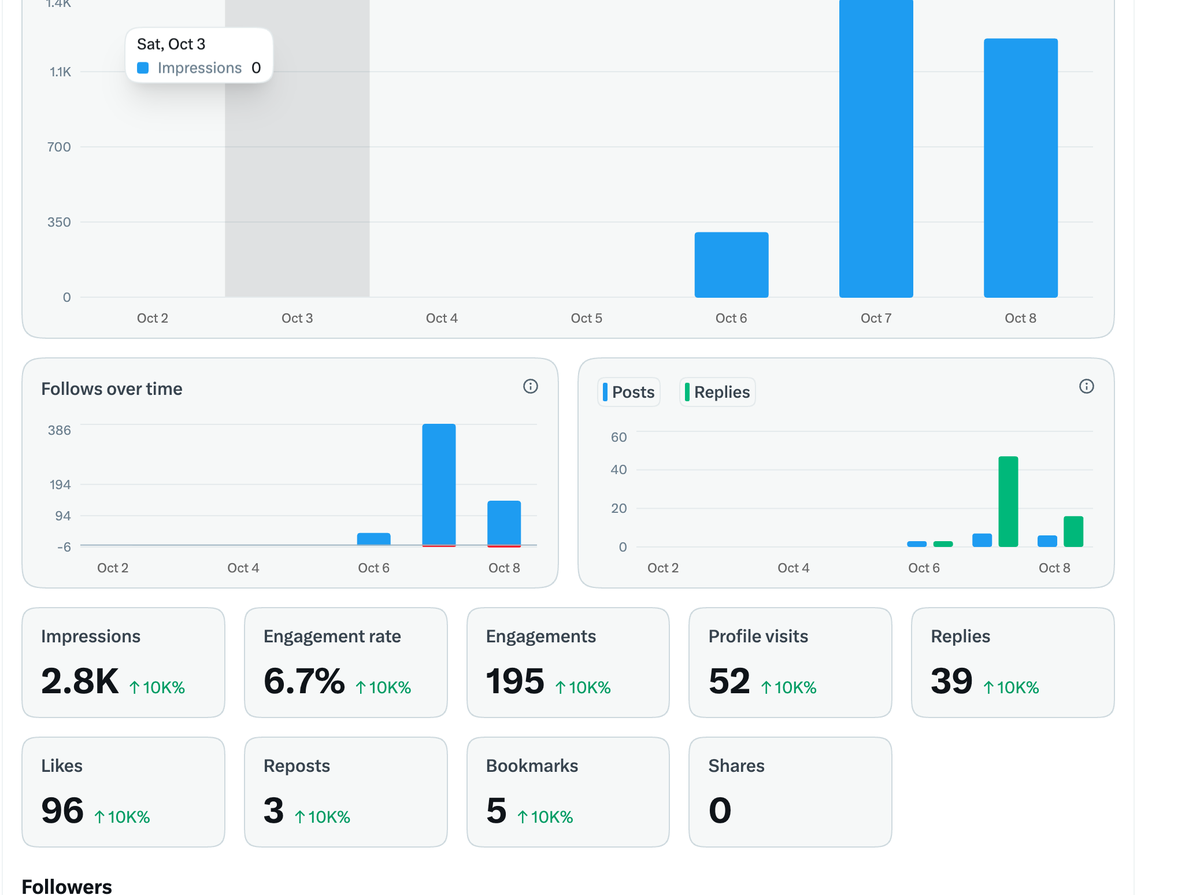Click the Oct 2 label on impressions axis

click(153, 318)
